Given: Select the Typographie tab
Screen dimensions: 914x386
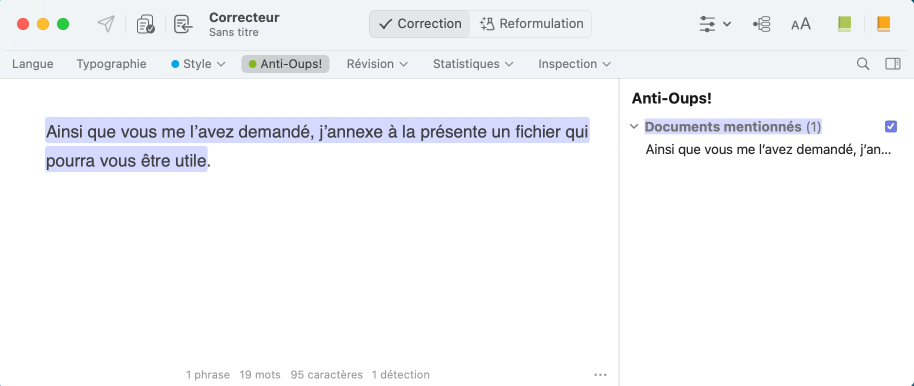Looking at the screenshot, I should click(x=111, y=64).
